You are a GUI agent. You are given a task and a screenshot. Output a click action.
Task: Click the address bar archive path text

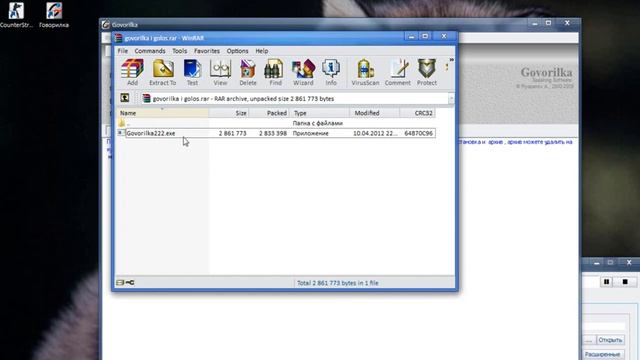(243, 99)
